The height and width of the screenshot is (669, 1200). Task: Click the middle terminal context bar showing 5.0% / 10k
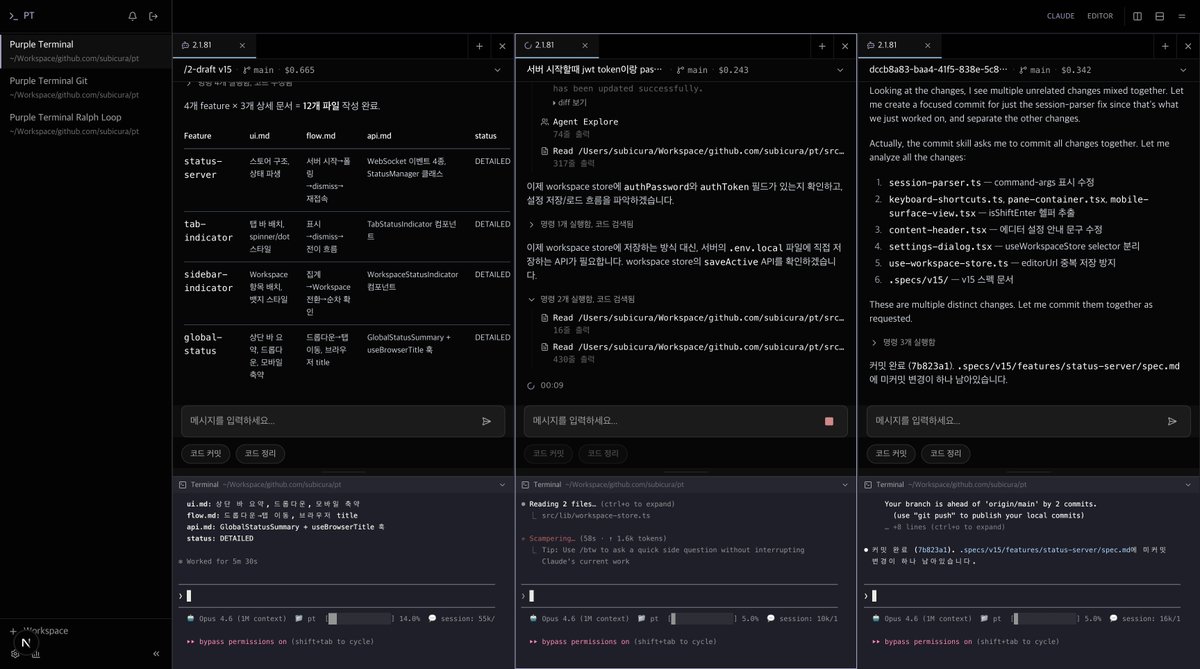tap(702, 618)
